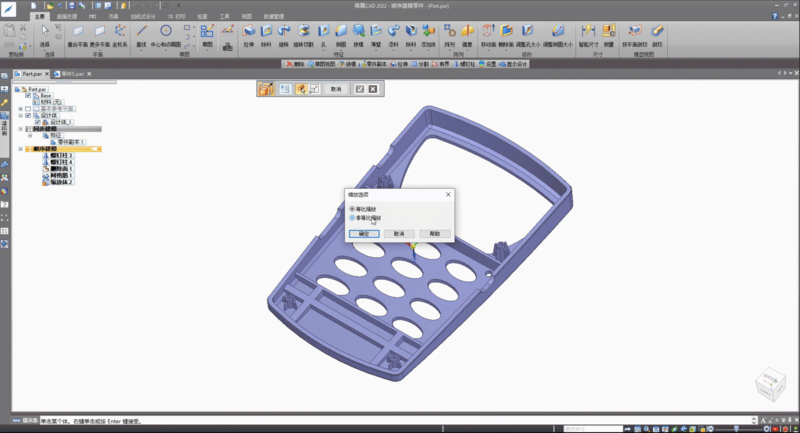Collapse the 顺序建模 section in tree
This screenshot has width=800, height=433.
point(21,149)
